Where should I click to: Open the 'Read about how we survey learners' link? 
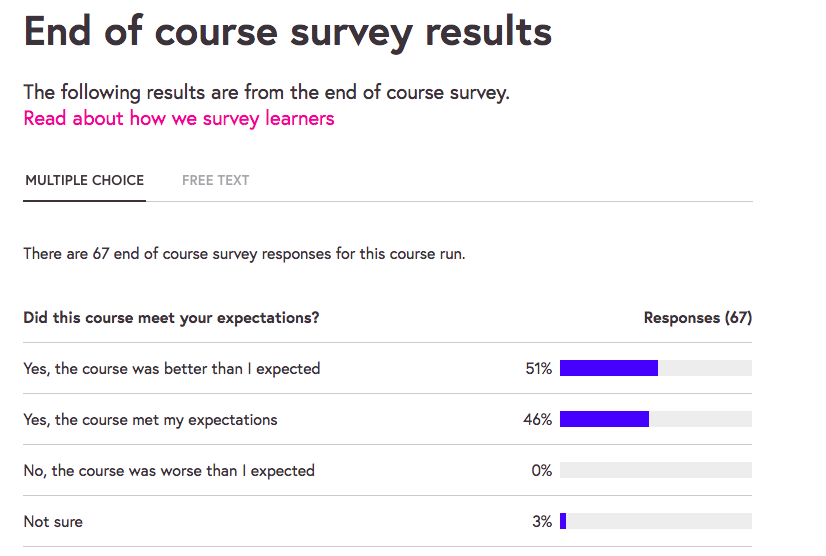(179, 119)
